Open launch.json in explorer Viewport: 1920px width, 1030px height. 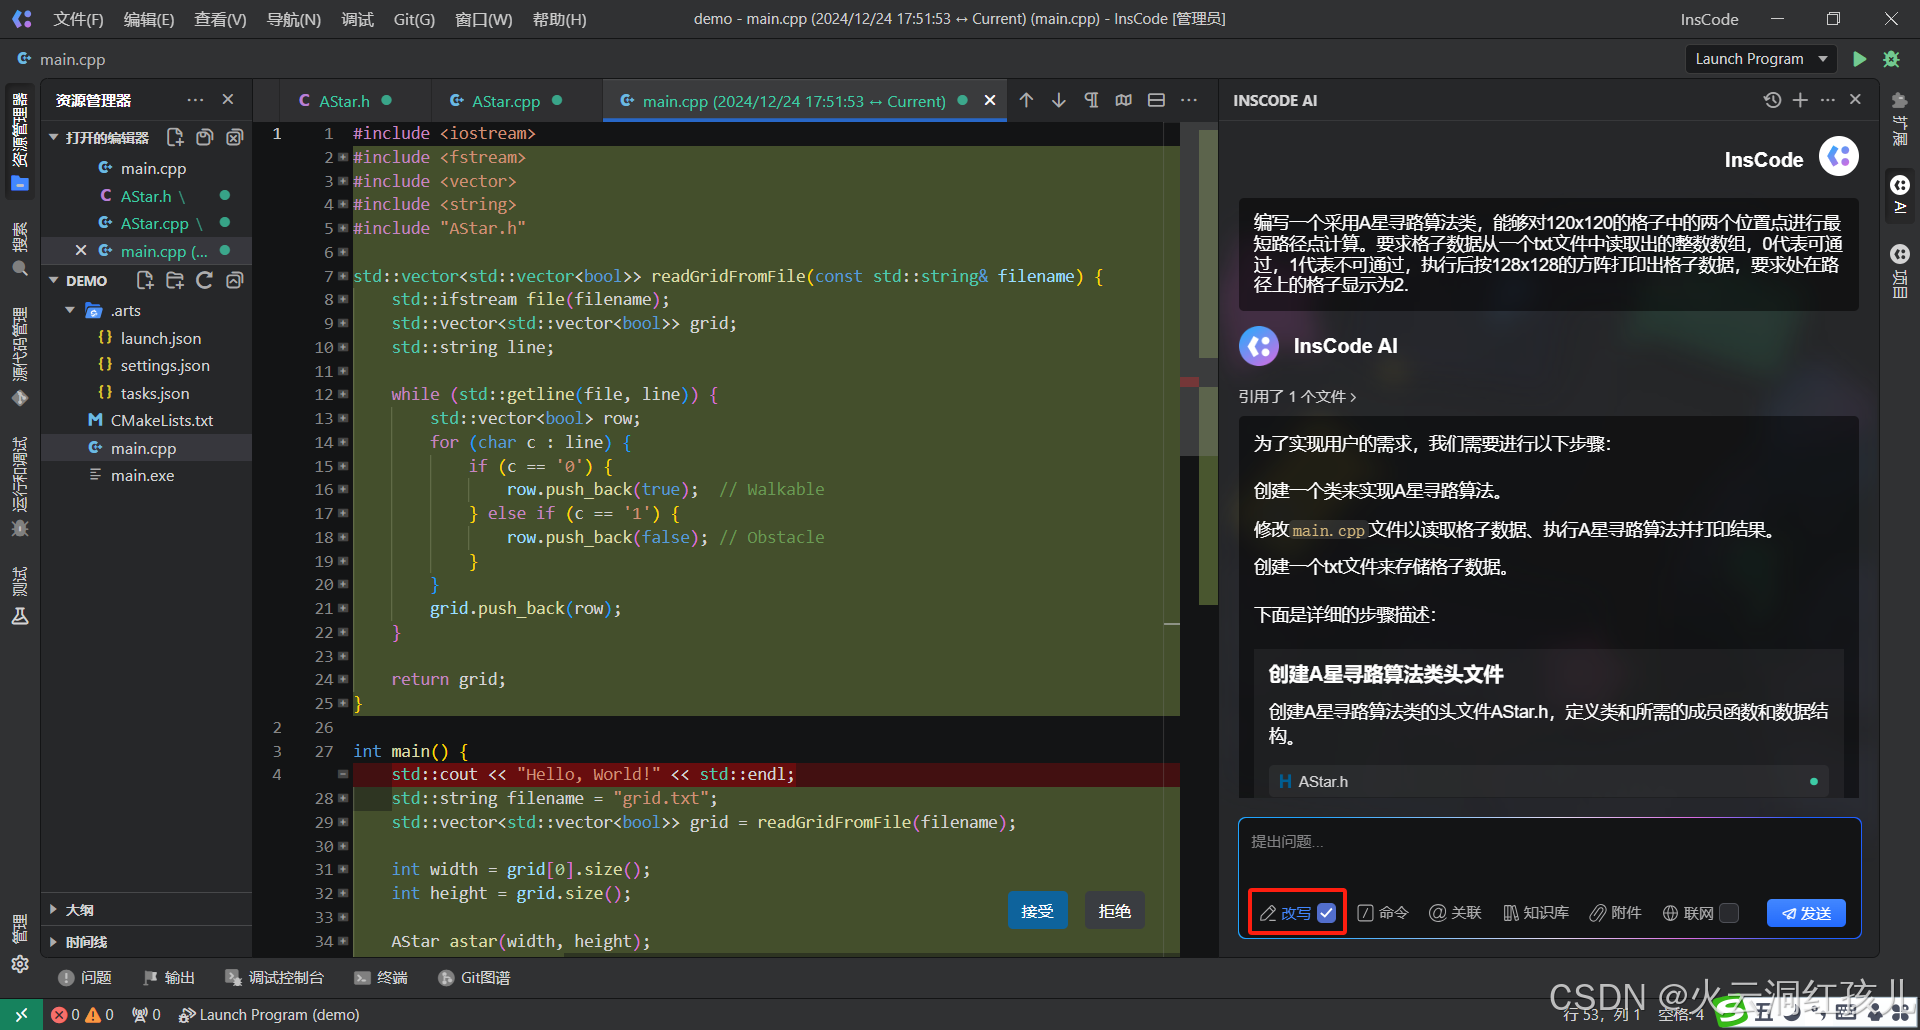160,338
